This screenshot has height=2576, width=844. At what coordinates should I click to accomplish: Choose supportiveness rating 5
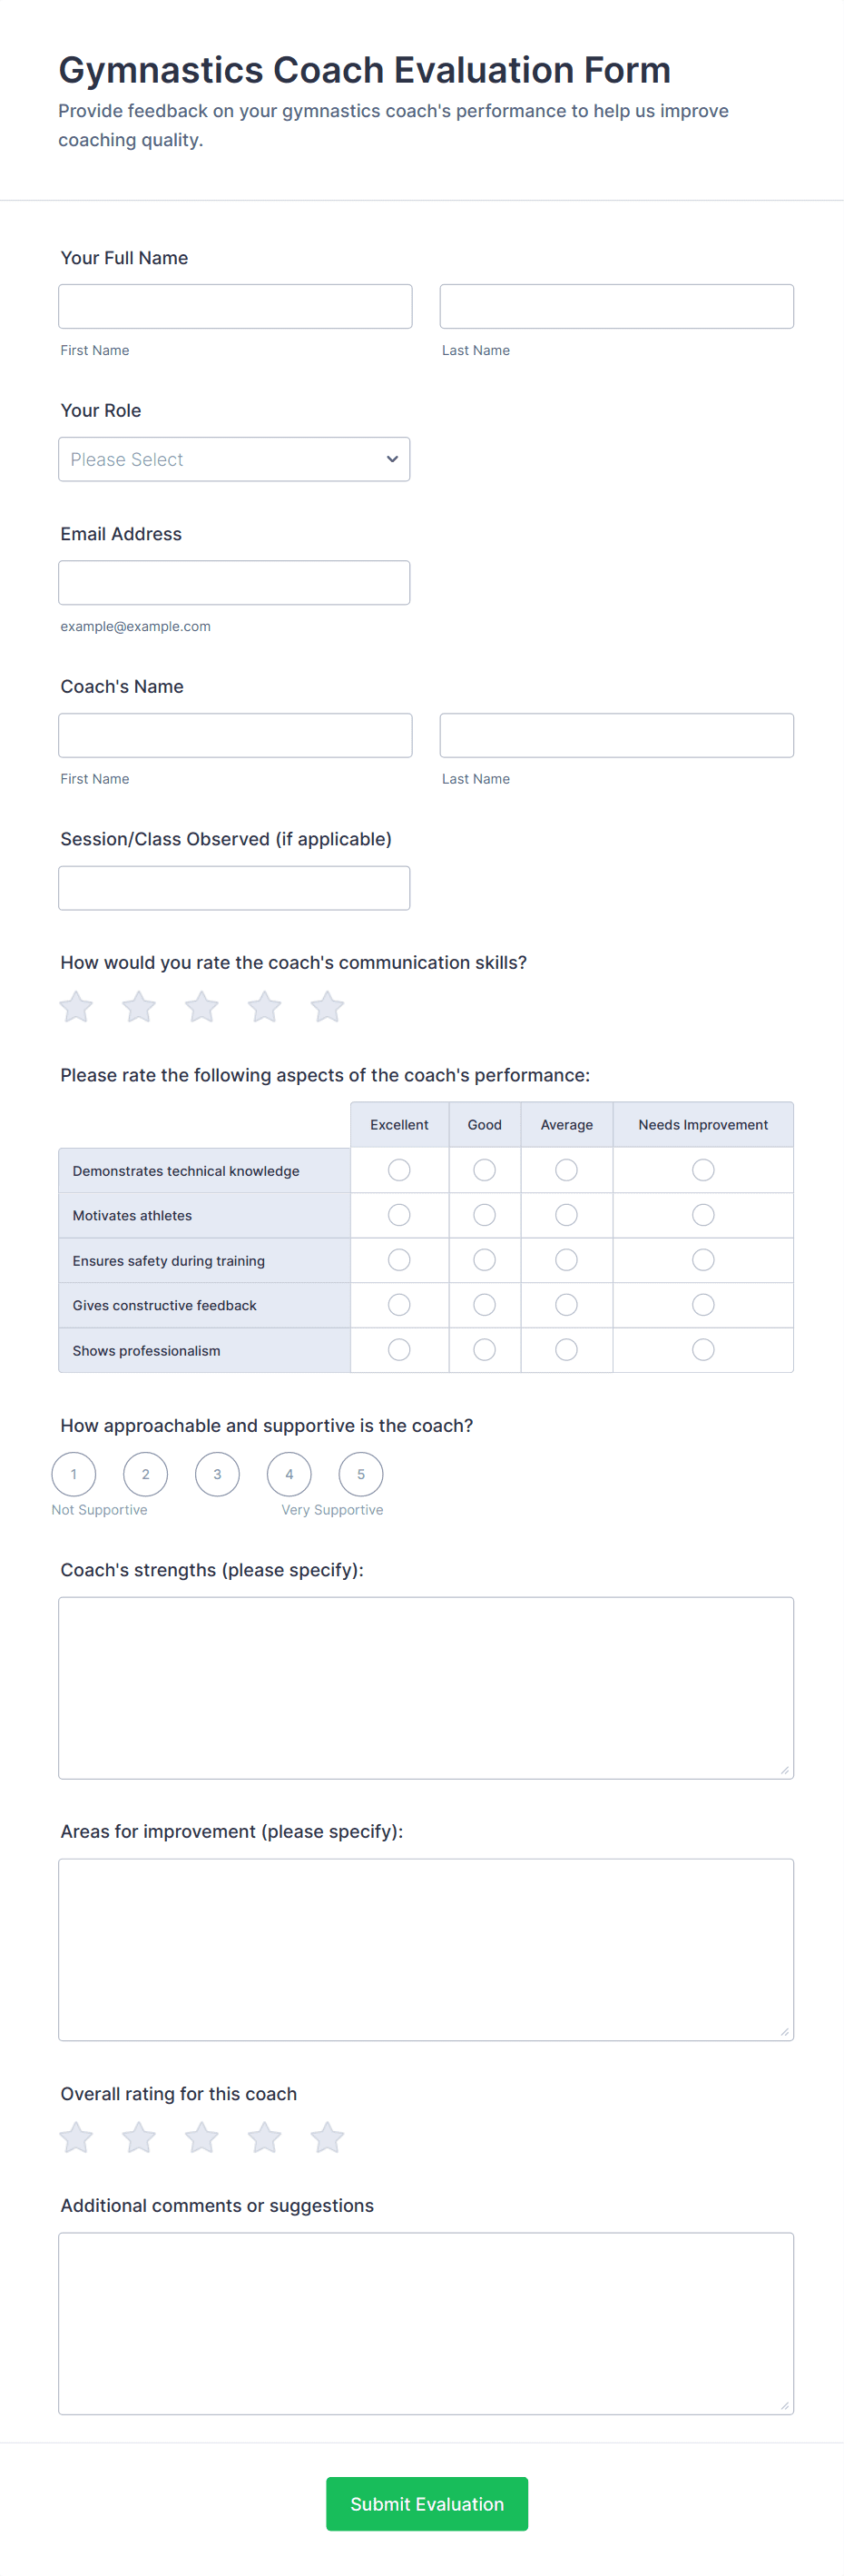coord(361,1474)
